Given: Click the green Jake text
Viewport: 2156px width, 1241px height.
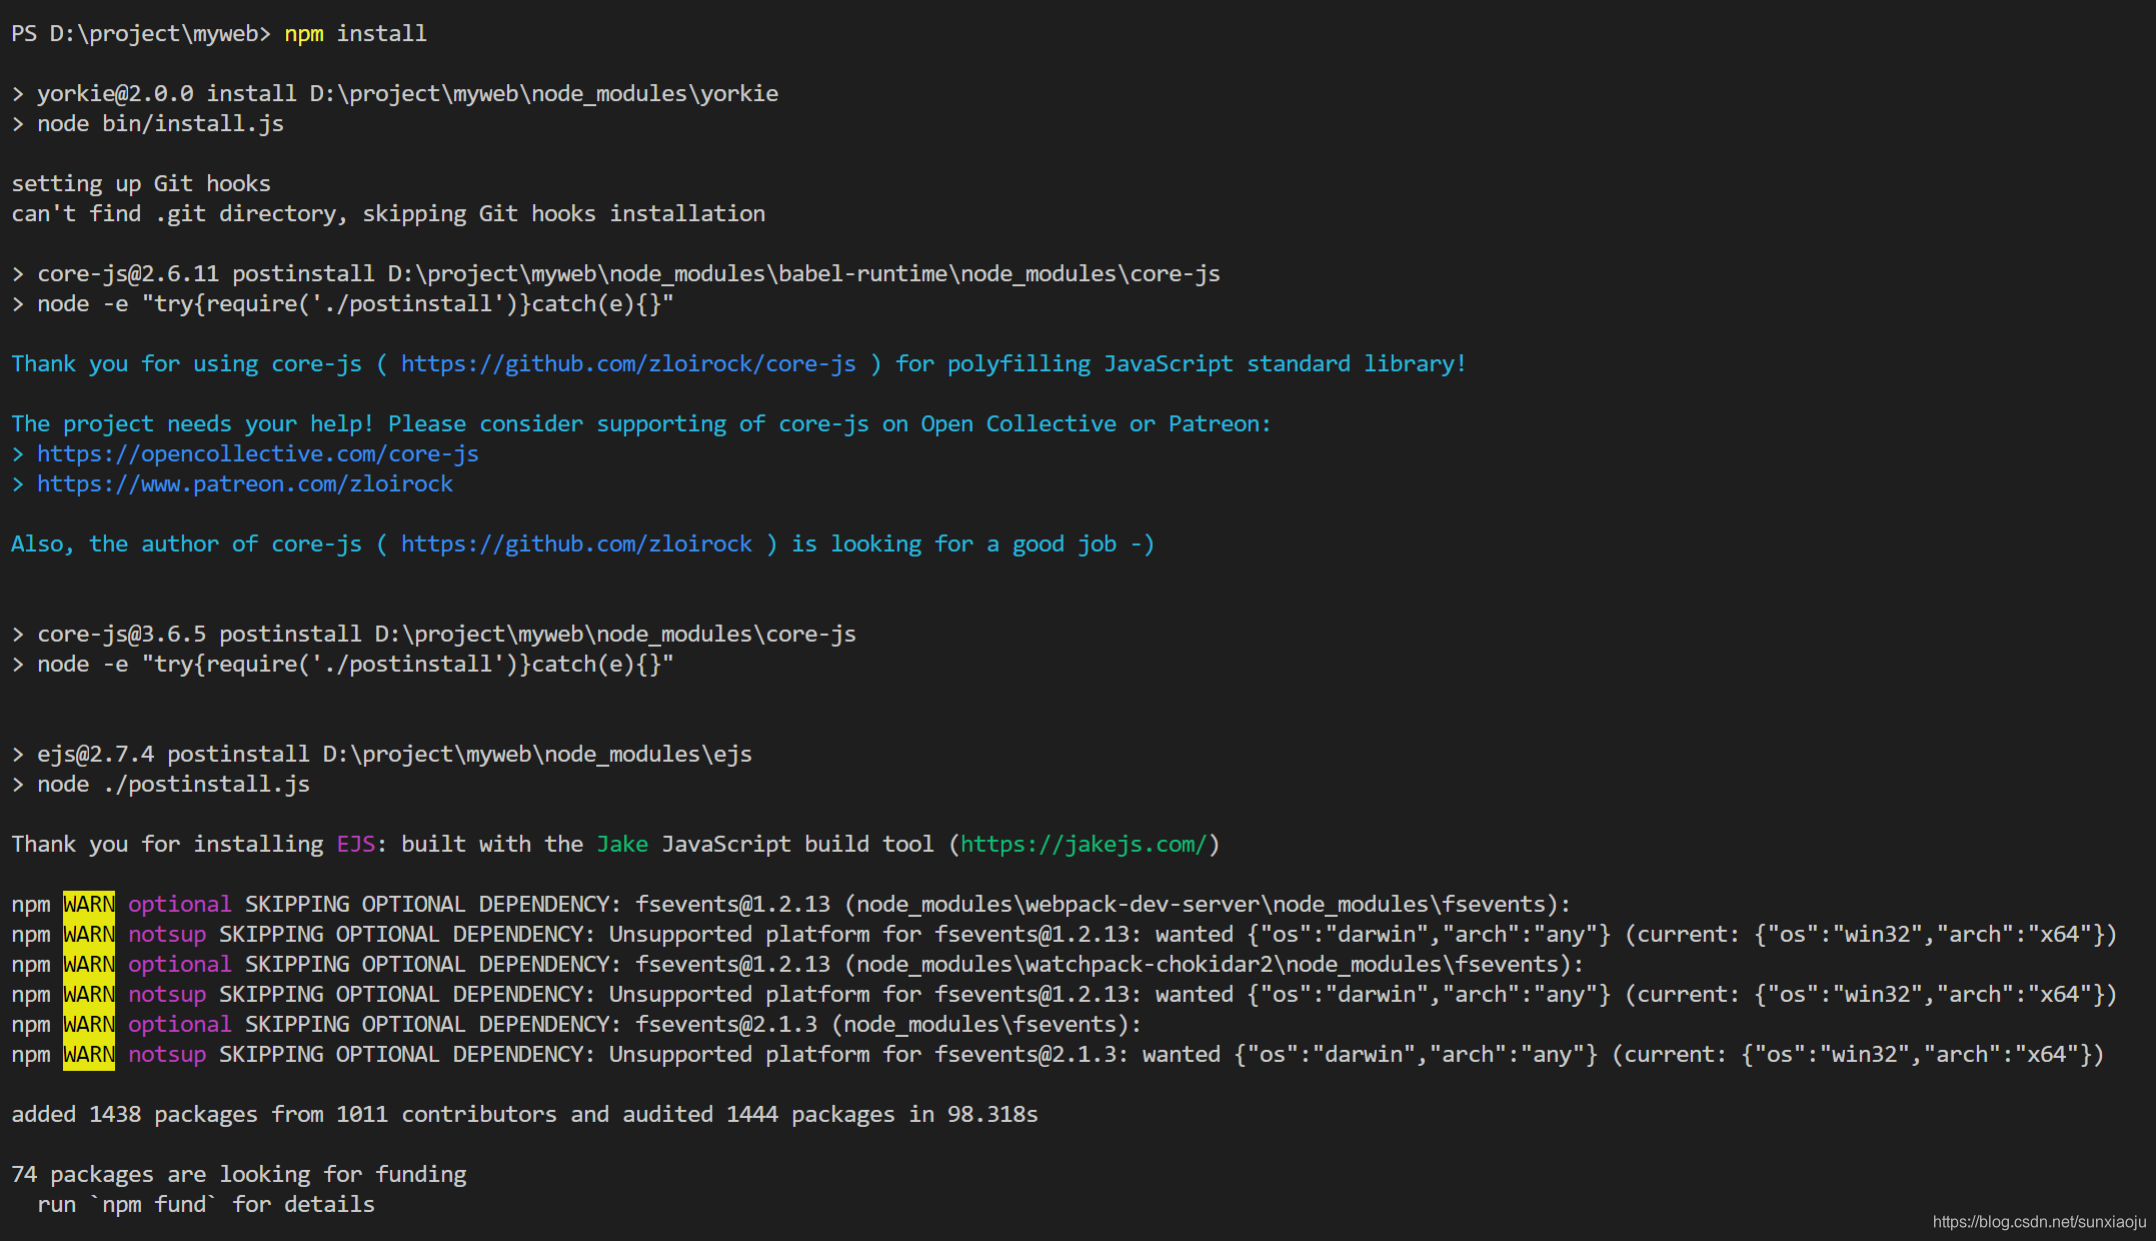Looking at the screenshot, I should coord(622,844).
